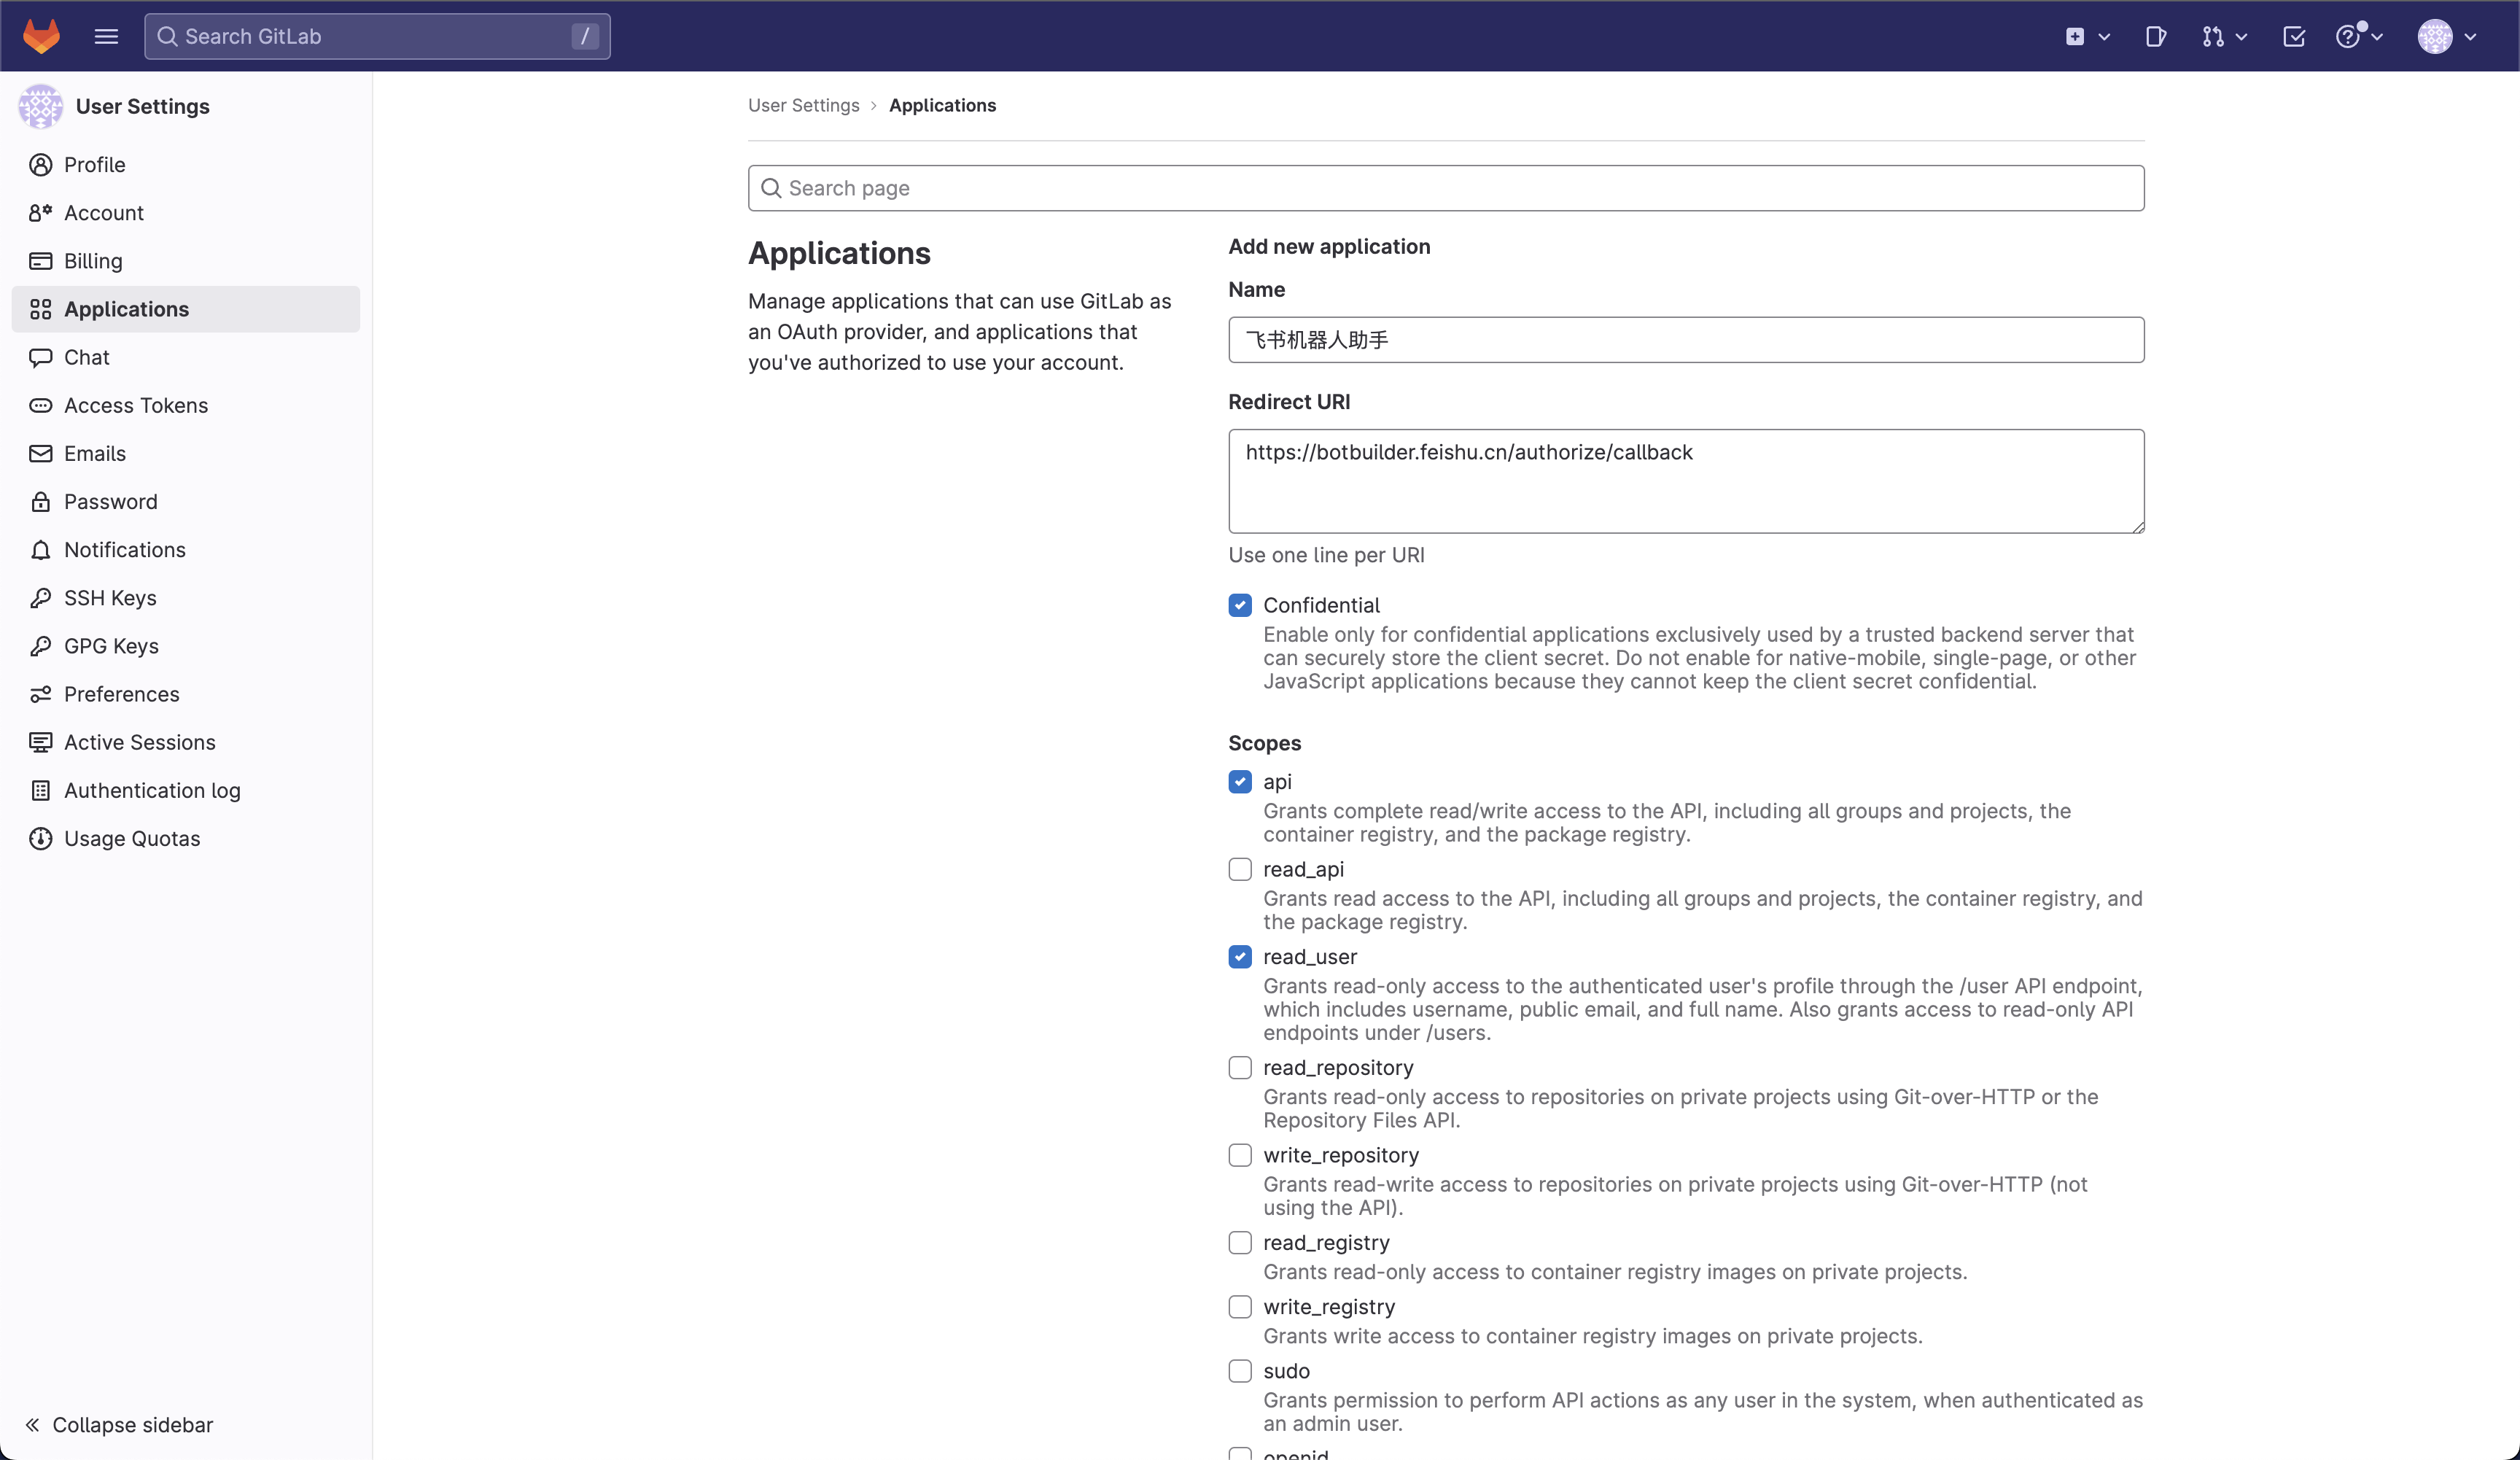Open the to-do list icon
This screenshot has height=1460, width=2520.
point(2294,36)
